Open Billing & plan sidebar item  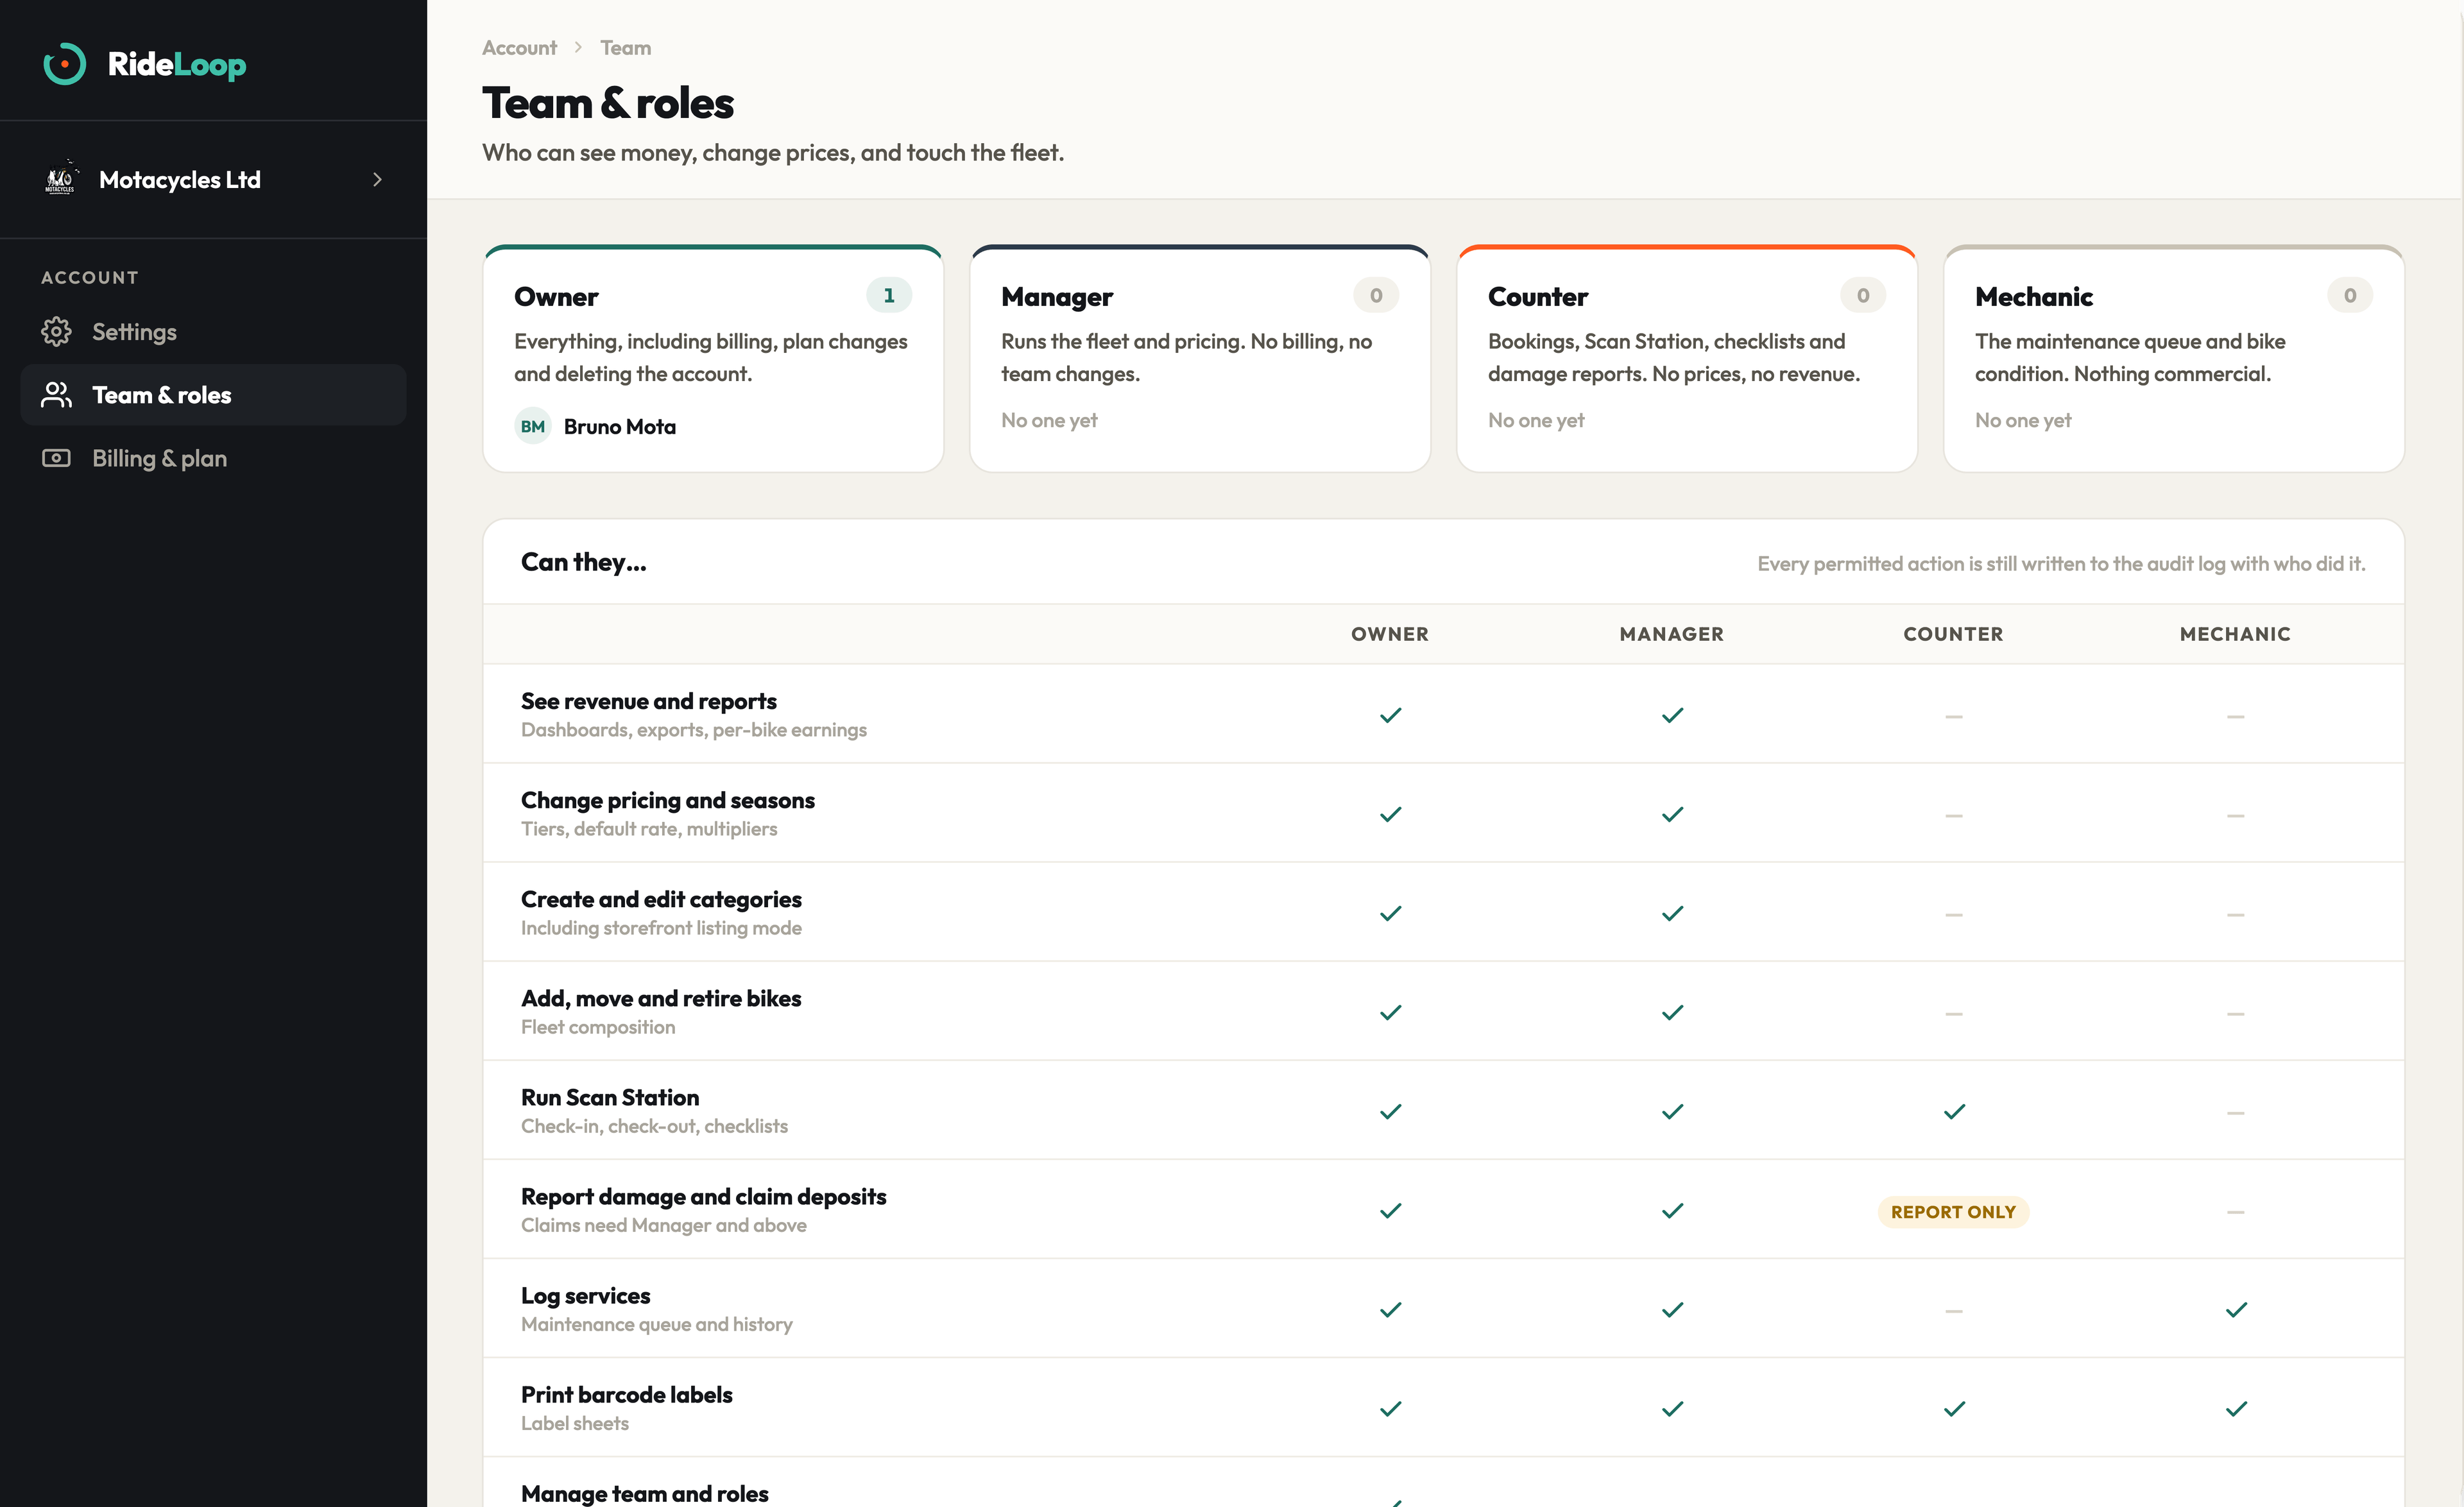(x=213, y=458)
